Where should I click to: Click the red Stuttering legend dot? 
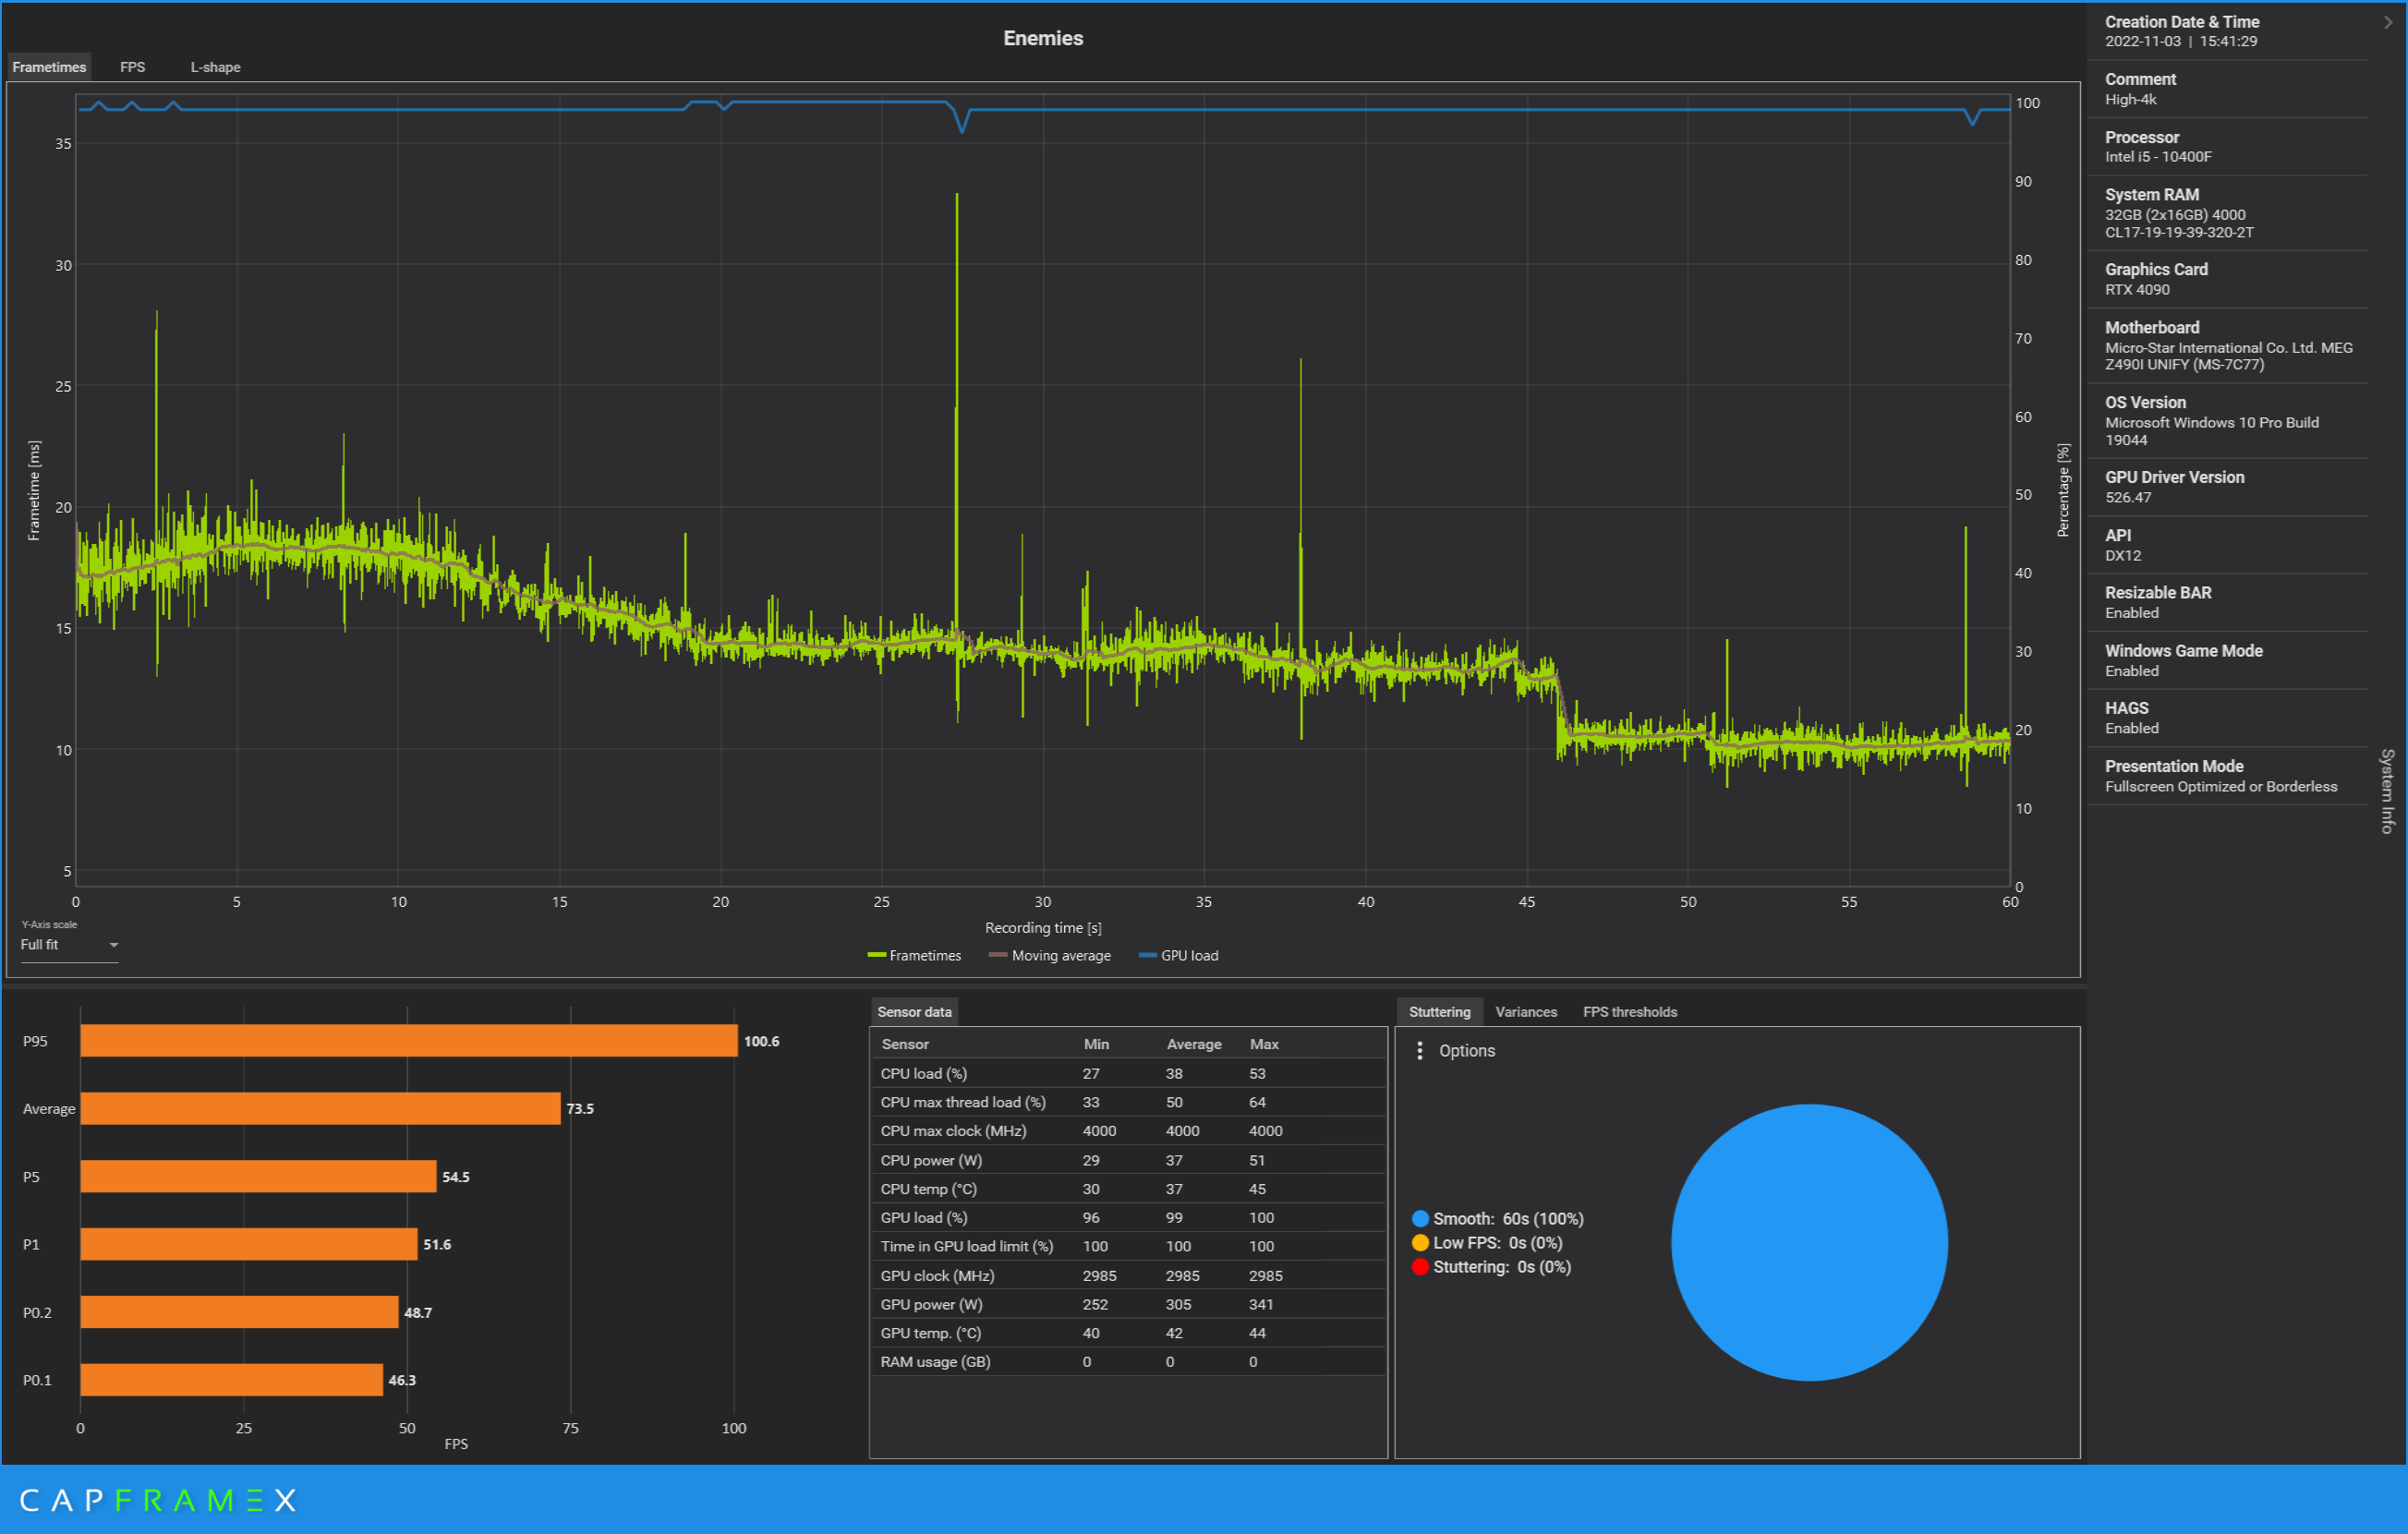click(x=1420, y=1267)
